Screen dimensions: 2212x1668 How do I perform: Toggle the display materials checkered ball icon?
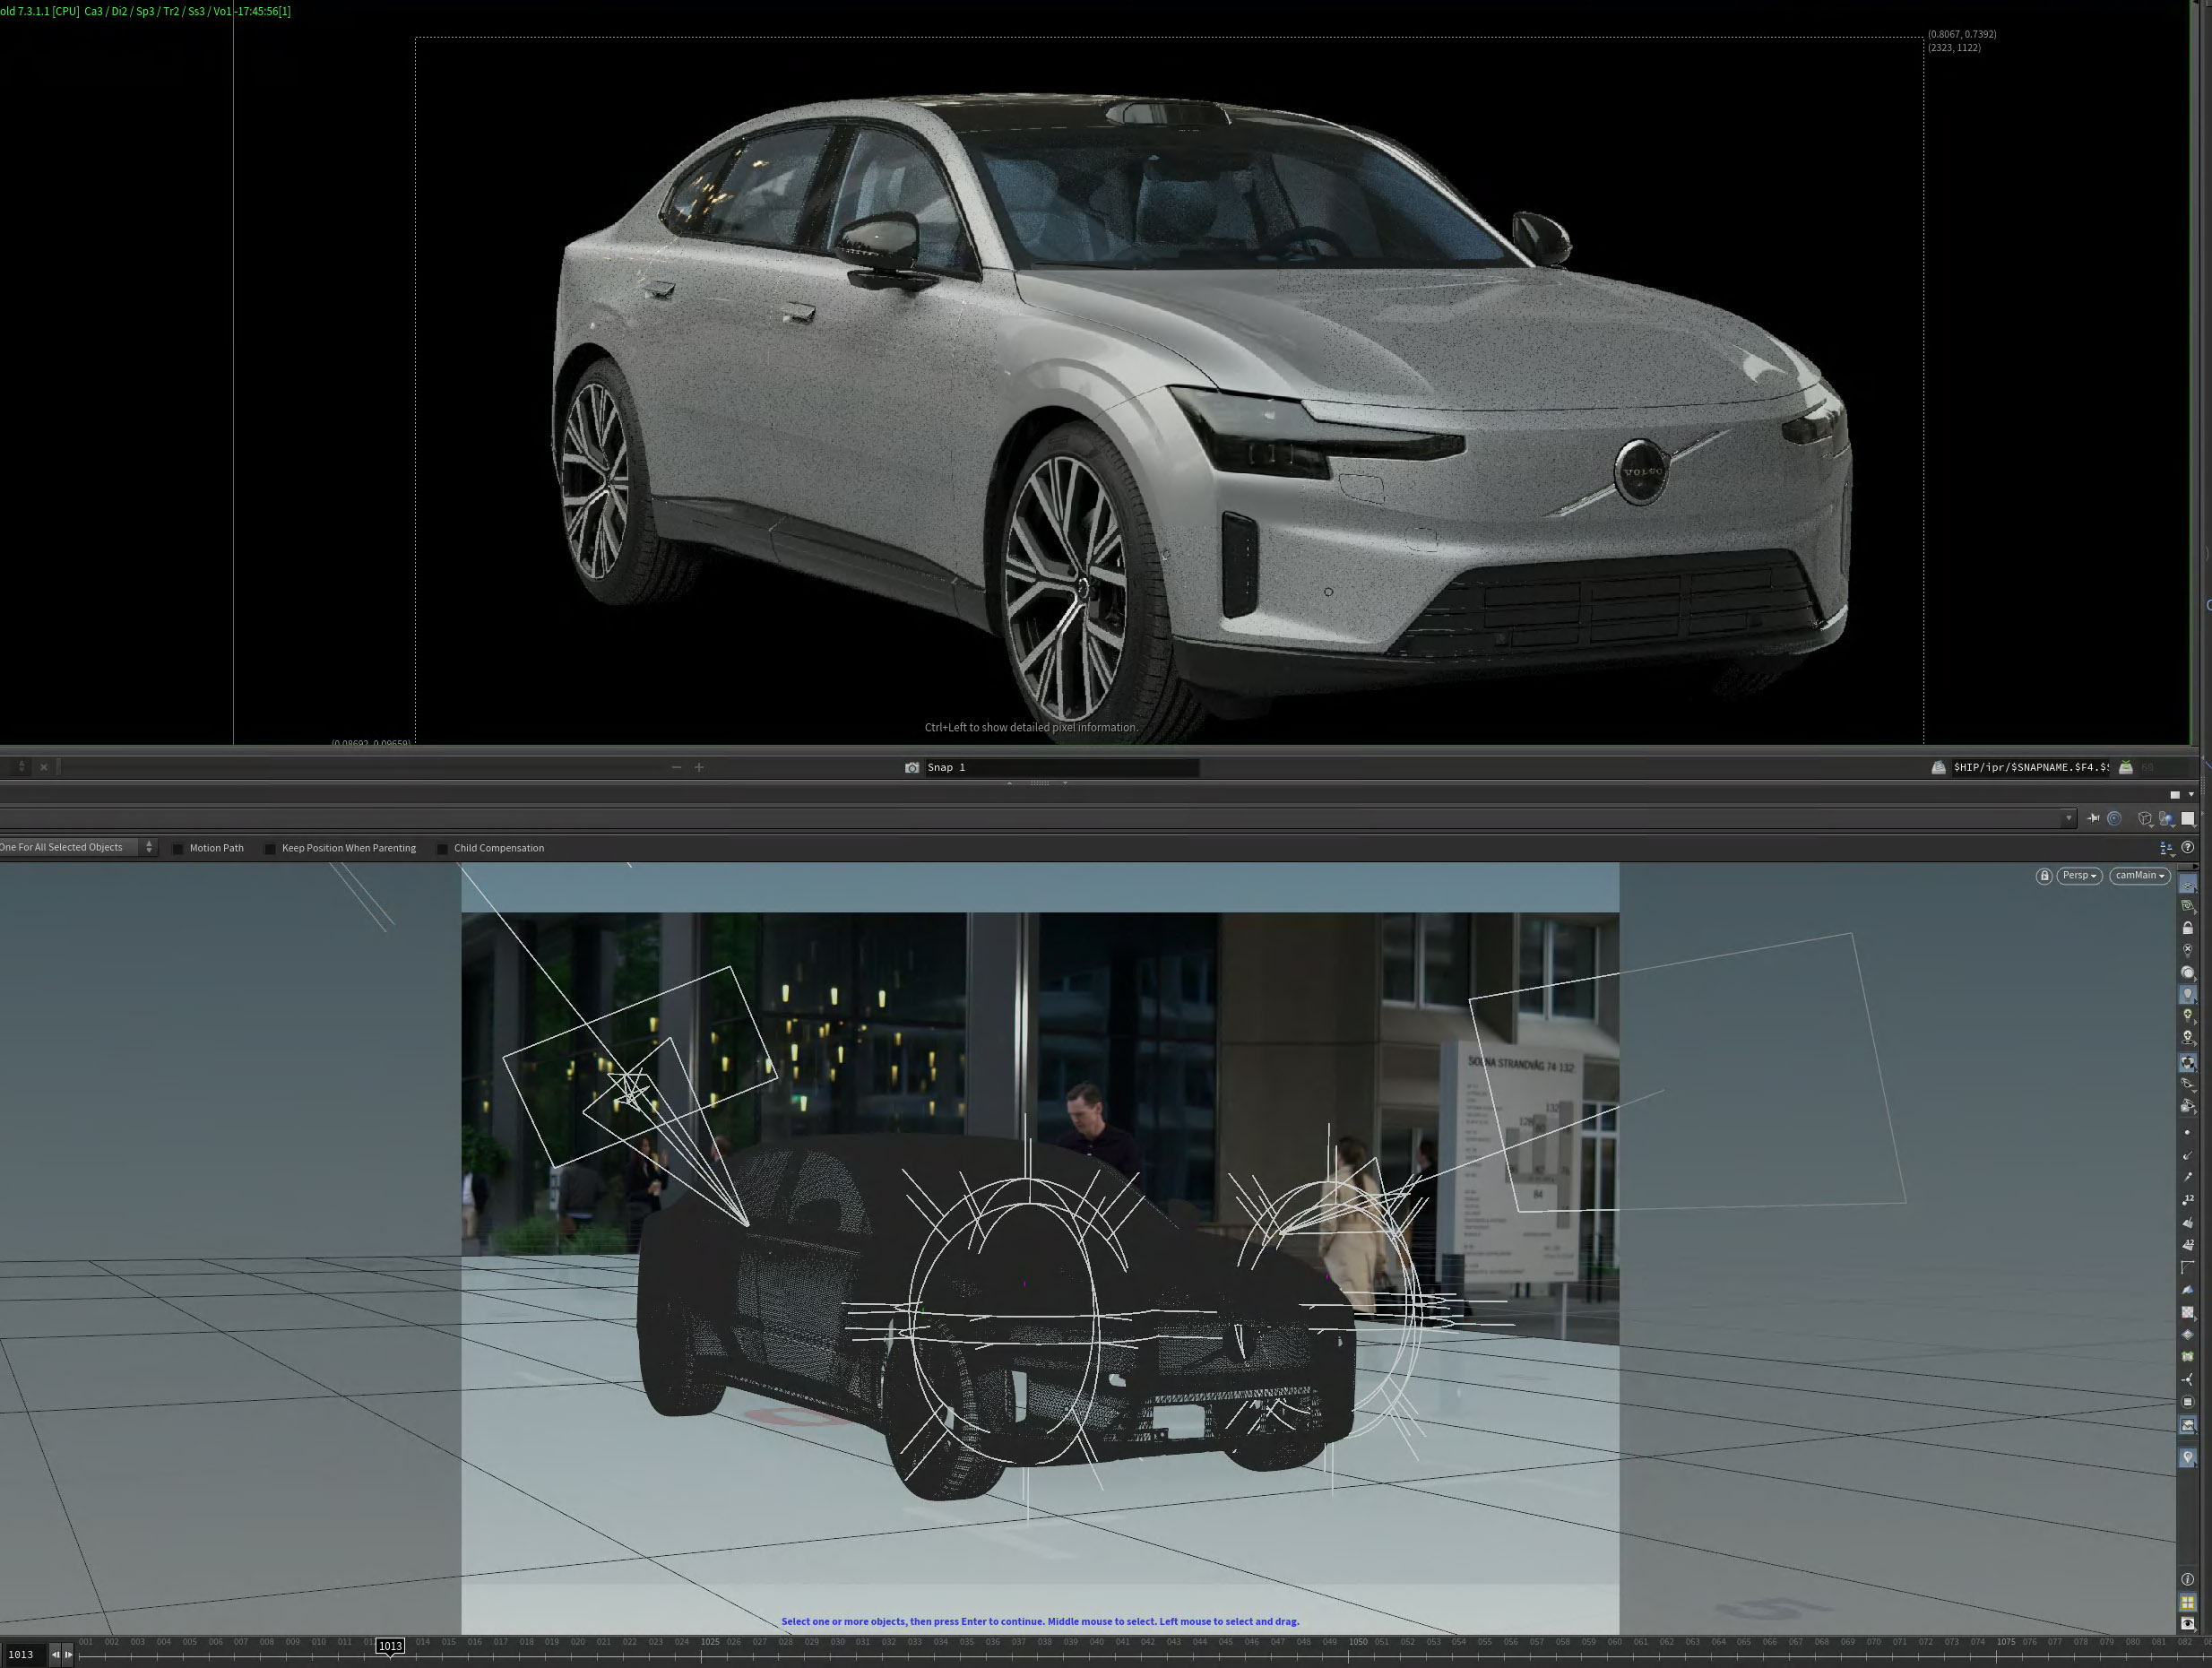pyautogui.click(x=2187, y=1063)
